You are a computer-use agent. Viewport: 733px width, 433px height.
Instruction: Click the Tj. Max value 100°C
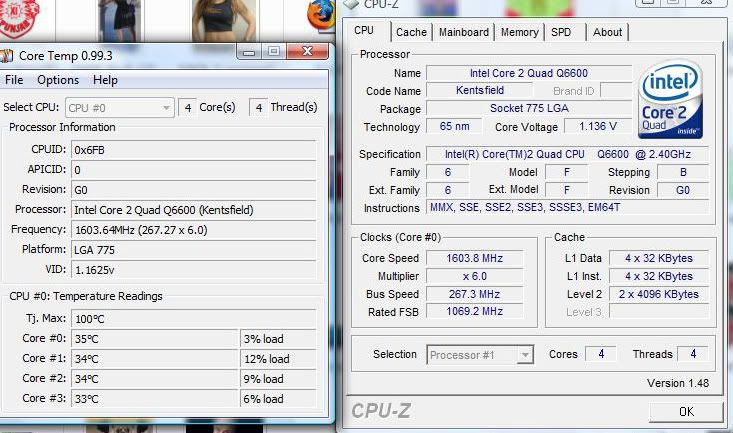tap(194, 319)
